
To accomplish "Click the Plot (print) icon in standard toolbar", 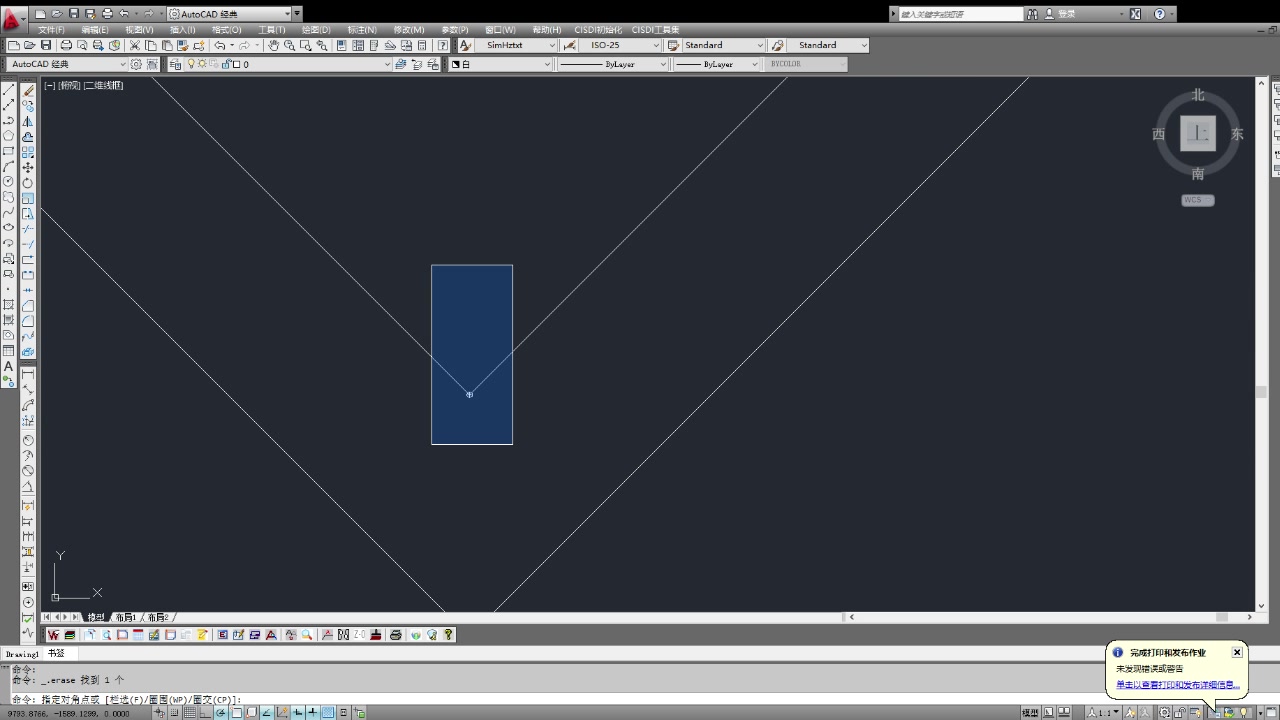I will (x=66, y=45).
